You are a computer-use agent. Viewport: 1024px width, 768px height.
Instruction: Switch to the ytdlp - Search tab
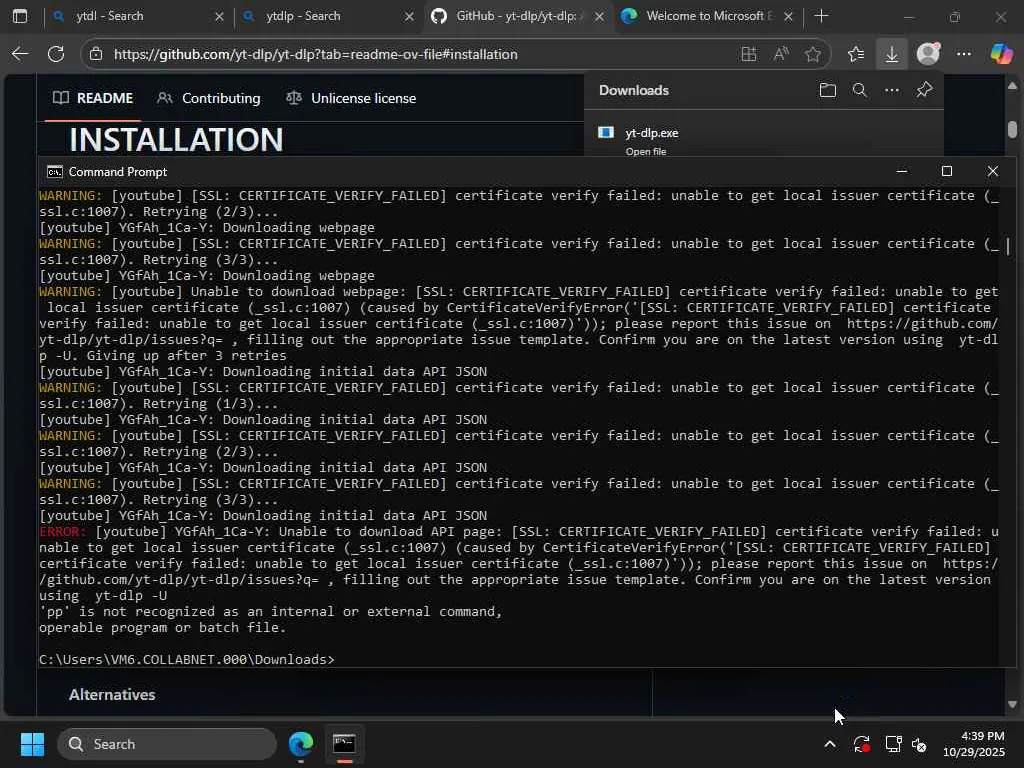tap(327, 16)
